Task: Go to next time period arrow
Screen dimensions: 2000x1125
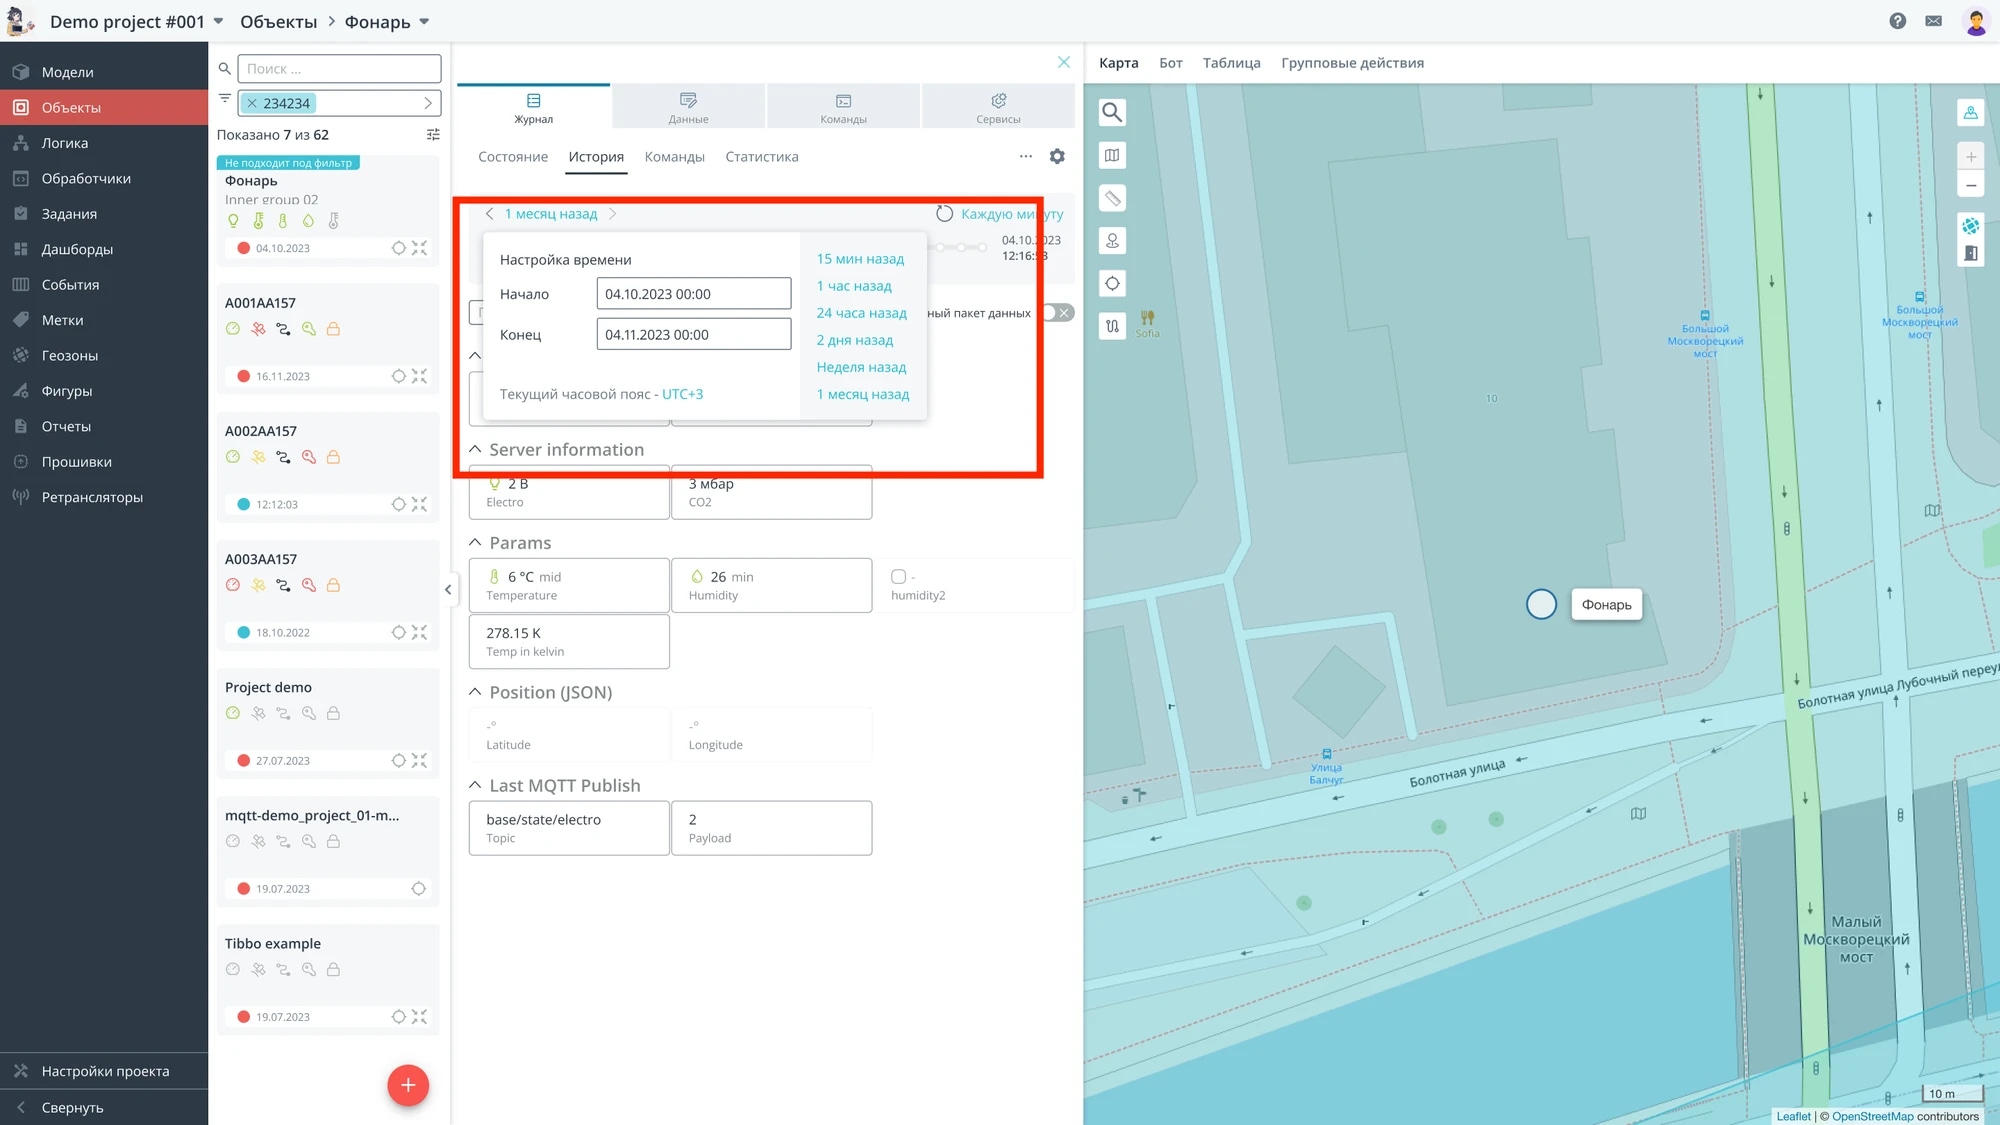Action: coord(612,214)
